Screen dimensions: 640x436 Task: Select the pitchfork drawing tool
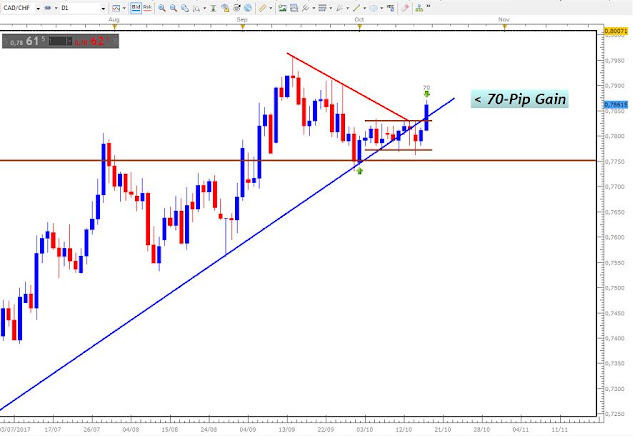[x=305, y=8]
